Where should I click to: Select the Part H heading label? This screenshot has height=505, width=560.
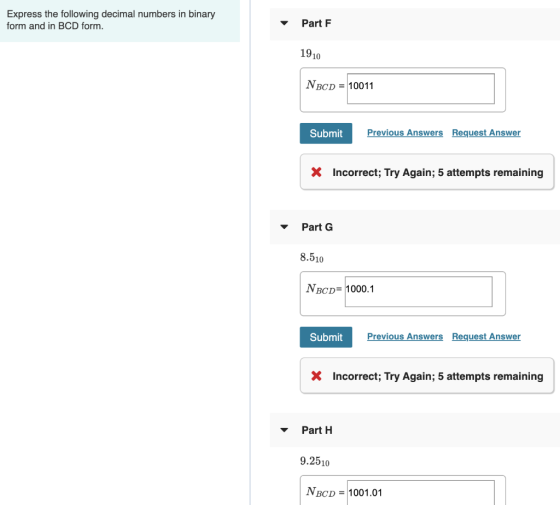tap(317, 430)
